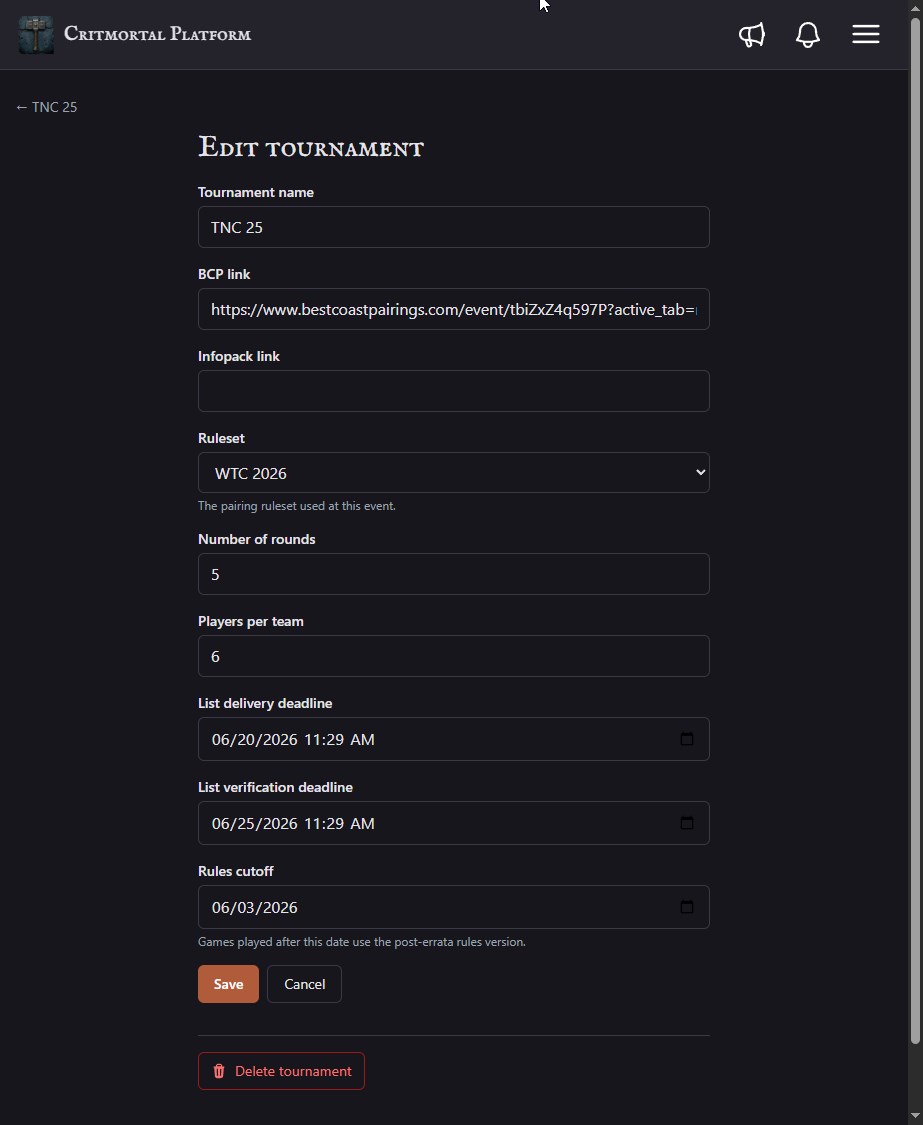Click the List delivery deadline date text
The width and height of the screenshot is (923, 1125).
coord(293,740)
